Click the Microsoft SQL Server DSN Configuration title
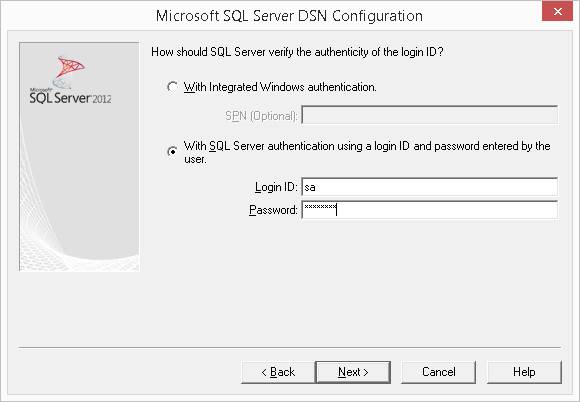The height and width of the screenshot is (402, 580). pos(289,16)
